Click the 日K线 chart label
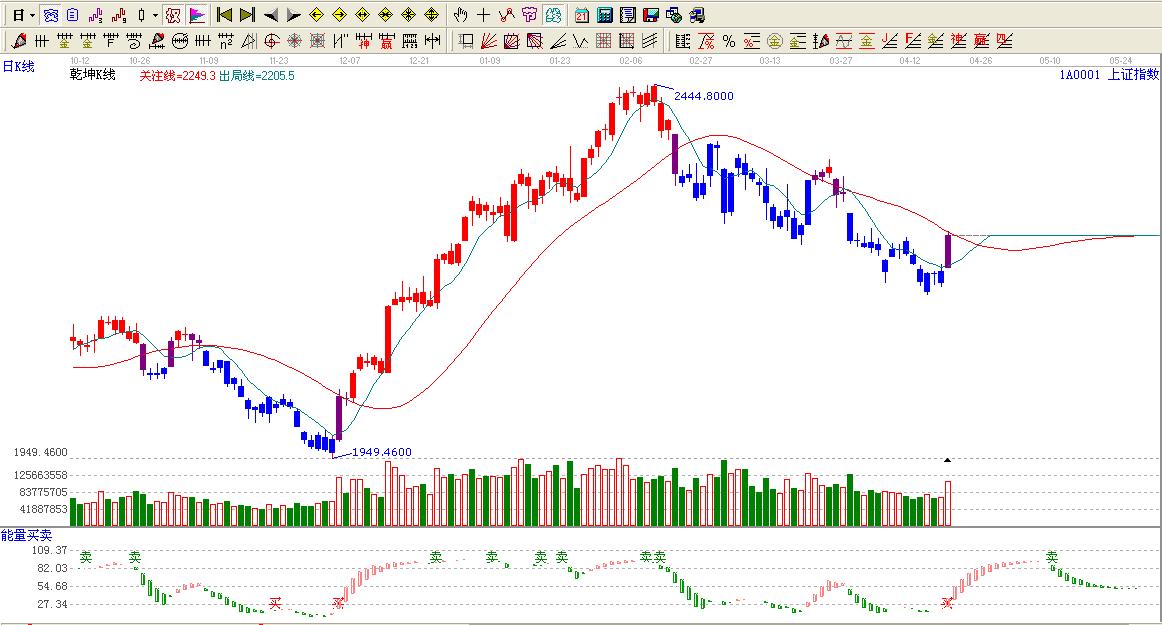This screenshot has height=625, width=1162. [18, 66]
